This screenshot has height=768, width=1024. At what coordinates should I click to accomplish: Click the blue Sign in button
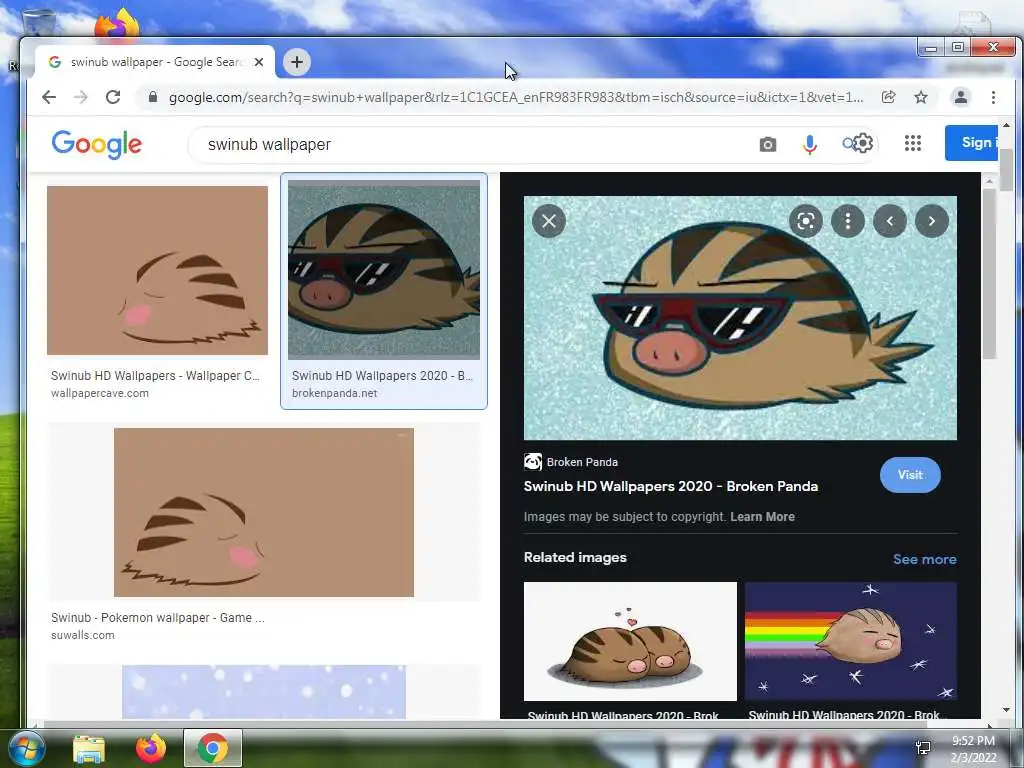[x=972, y=142]
